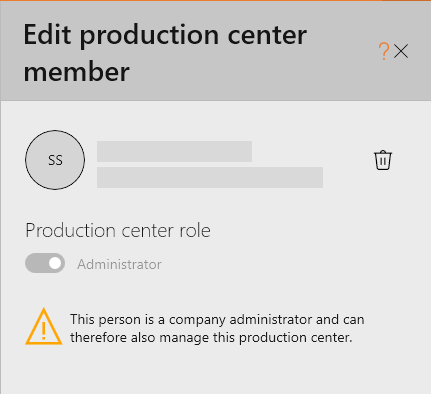Select the longer member email placeholder bar

[x=210, y=177]
